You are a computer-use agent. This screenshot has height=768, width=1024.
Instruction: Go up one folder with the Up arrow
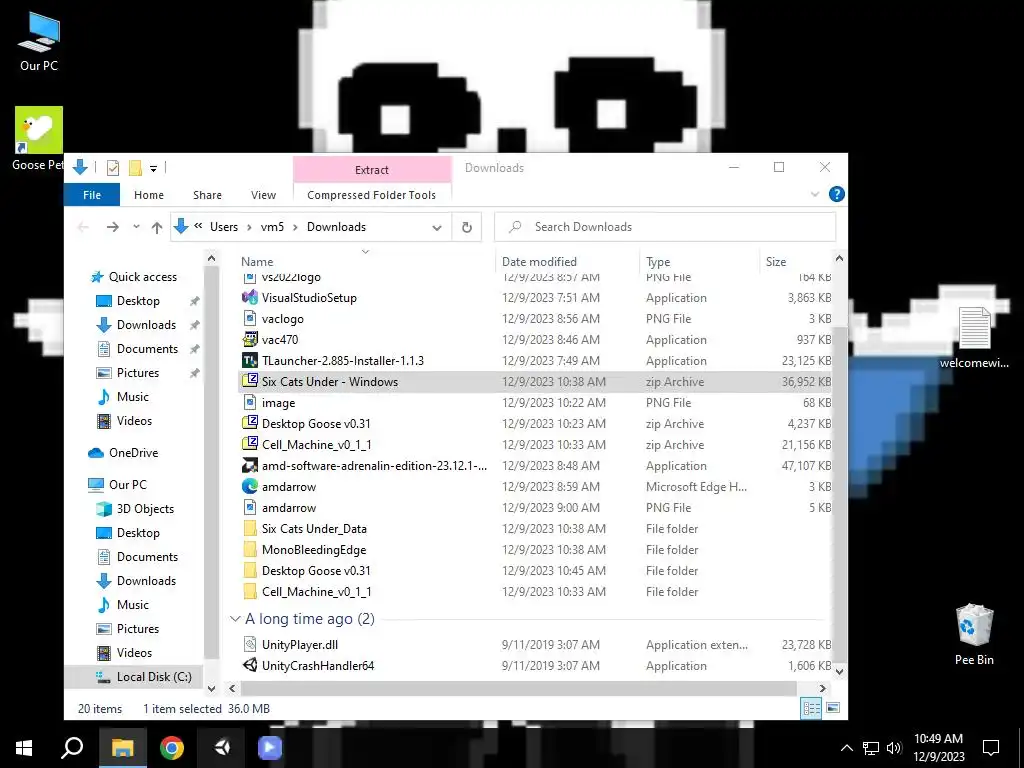pos(157,227)
